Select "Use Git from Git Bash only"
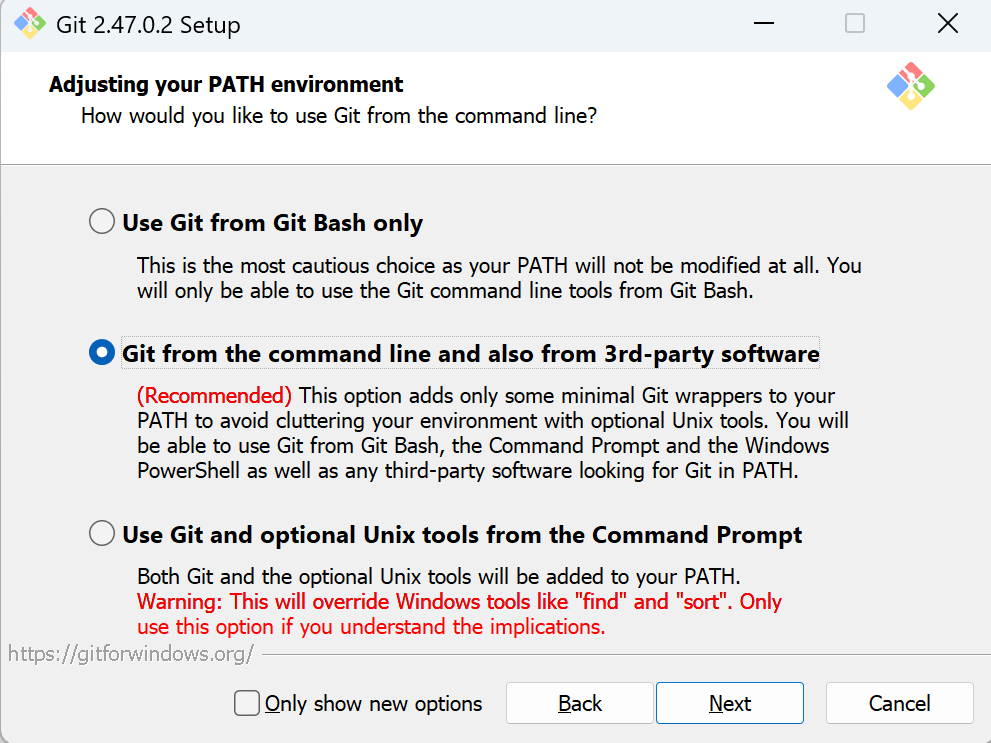The image size is (991, 743). click(102, 222)
